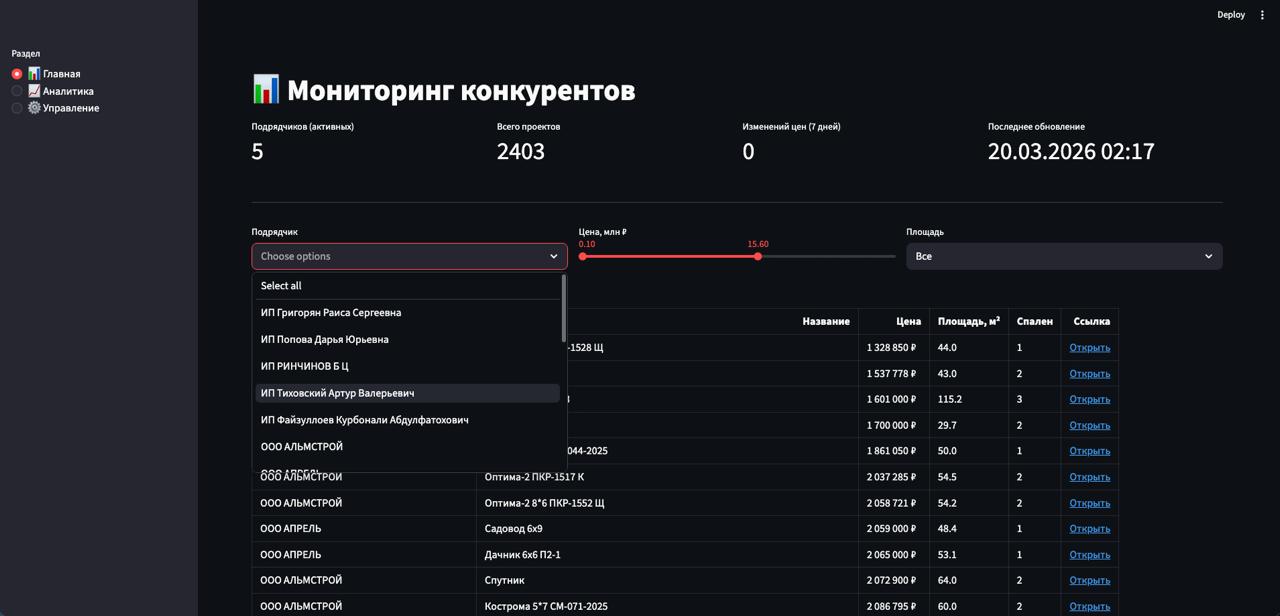Click the trending chart icon beside Аналитика
This screenshot has height=616, width=1280.
(32, 90)
